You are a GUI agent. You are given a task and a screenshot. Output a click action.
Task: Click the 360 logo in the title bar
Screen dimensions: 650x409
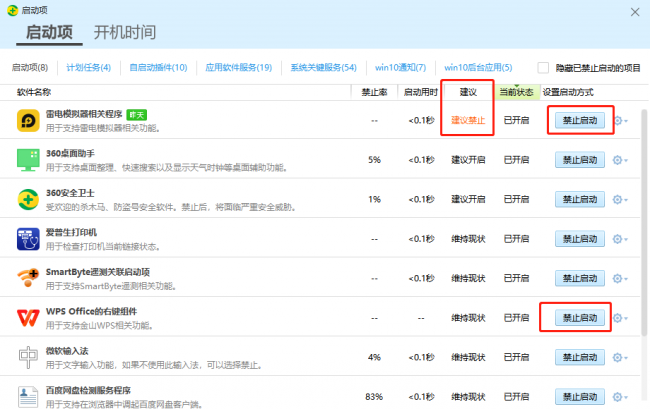coord(13,10)
